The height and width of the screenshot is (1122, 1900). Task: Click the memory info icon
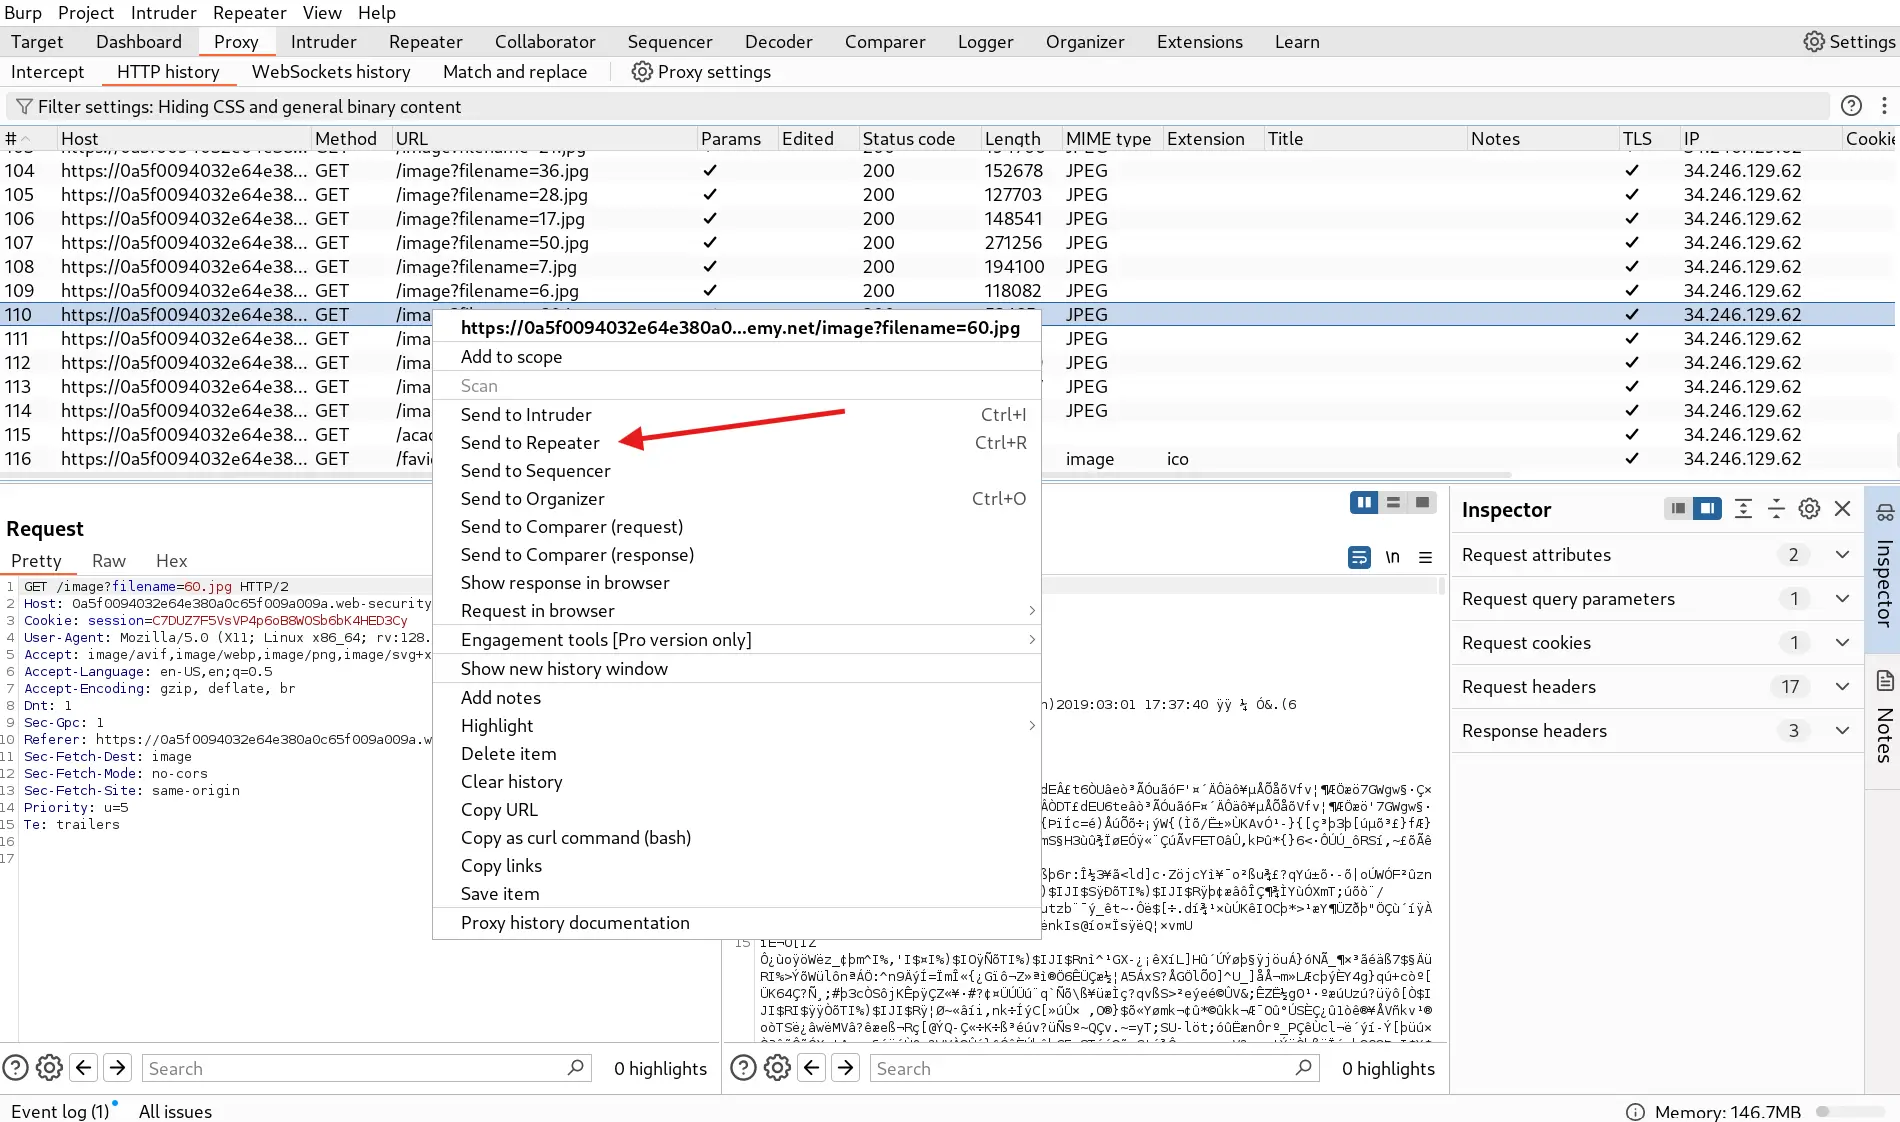pos(1635,1111)
